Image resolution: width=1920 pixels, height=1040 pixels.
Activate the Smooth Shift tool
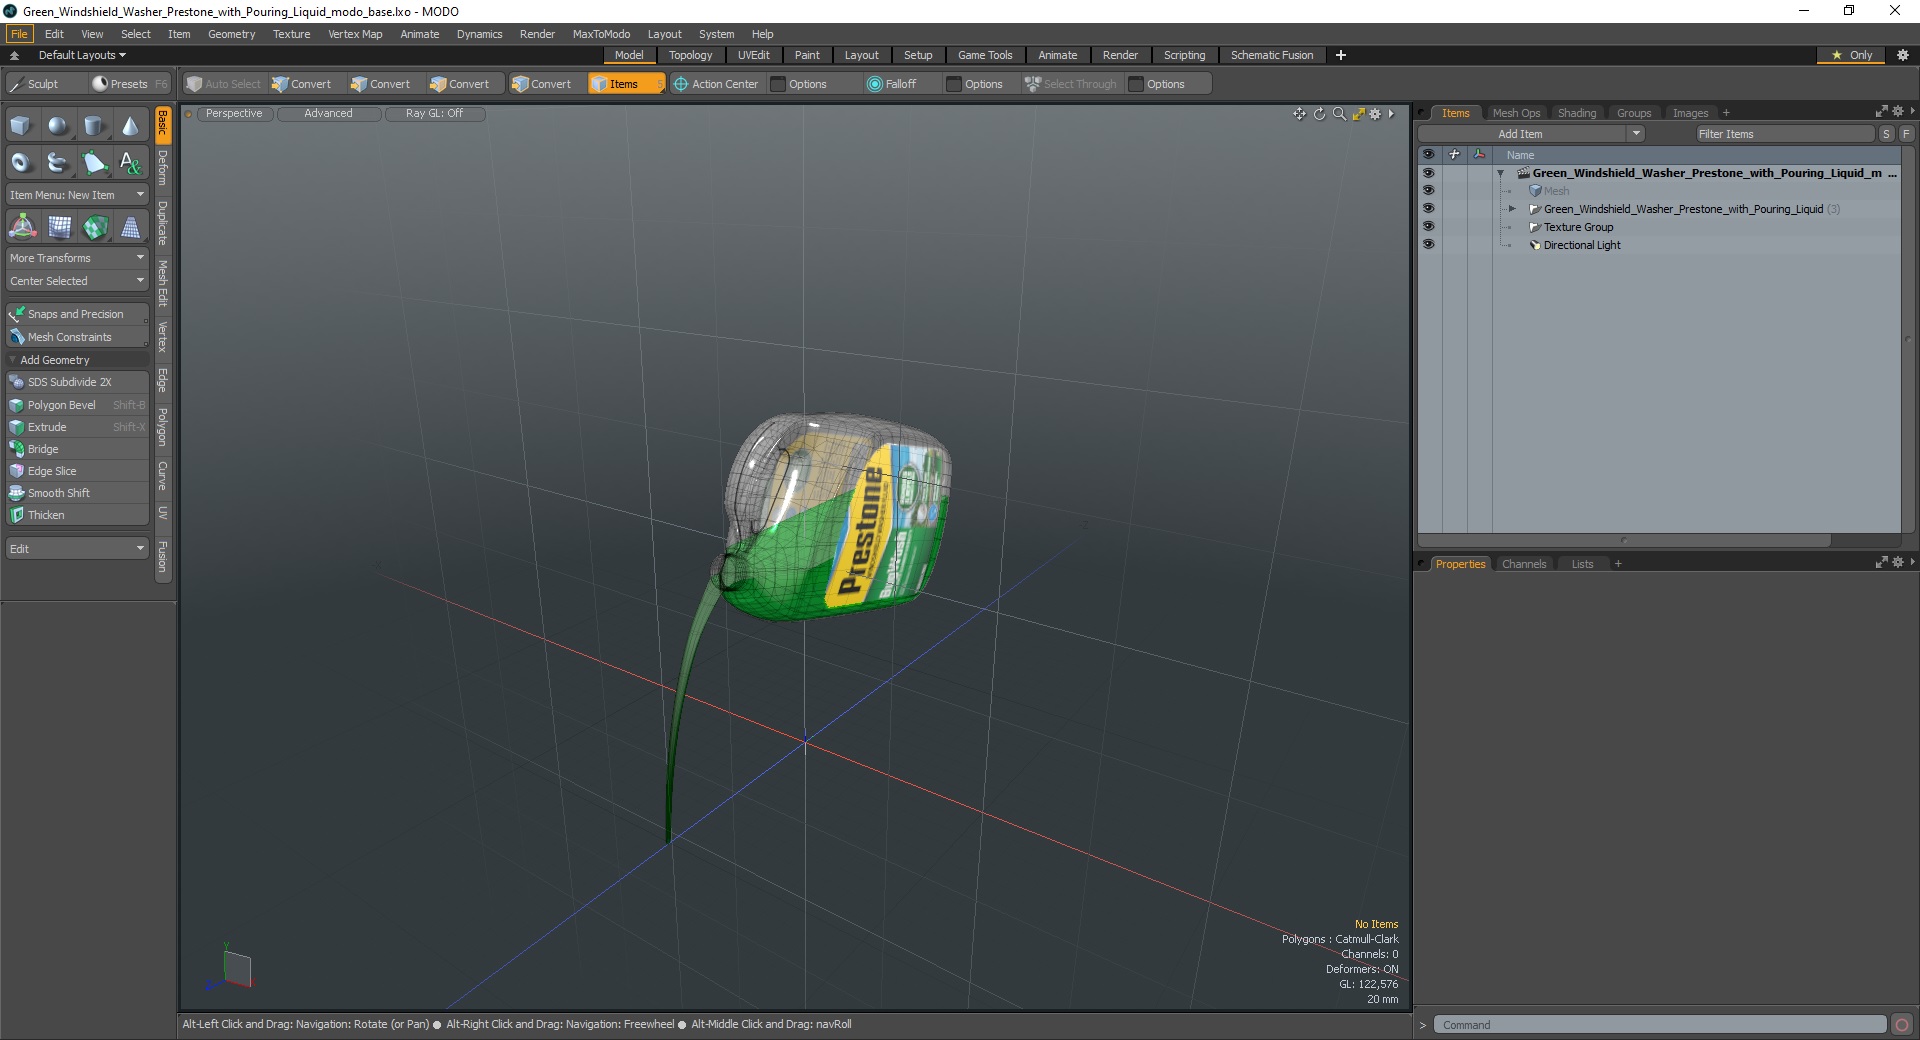78,493
